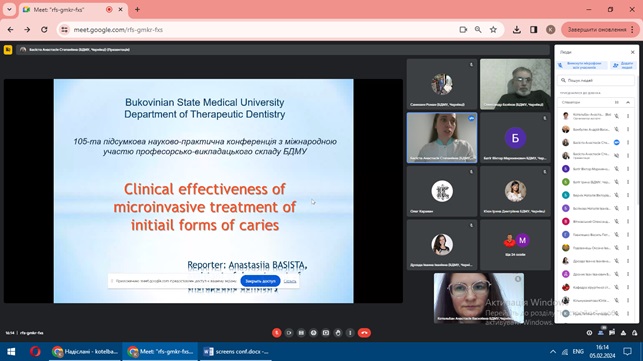This screenshot has width=643, height=361.
Task: Open meeting details info icon
Action: click(x=589, y=333)
